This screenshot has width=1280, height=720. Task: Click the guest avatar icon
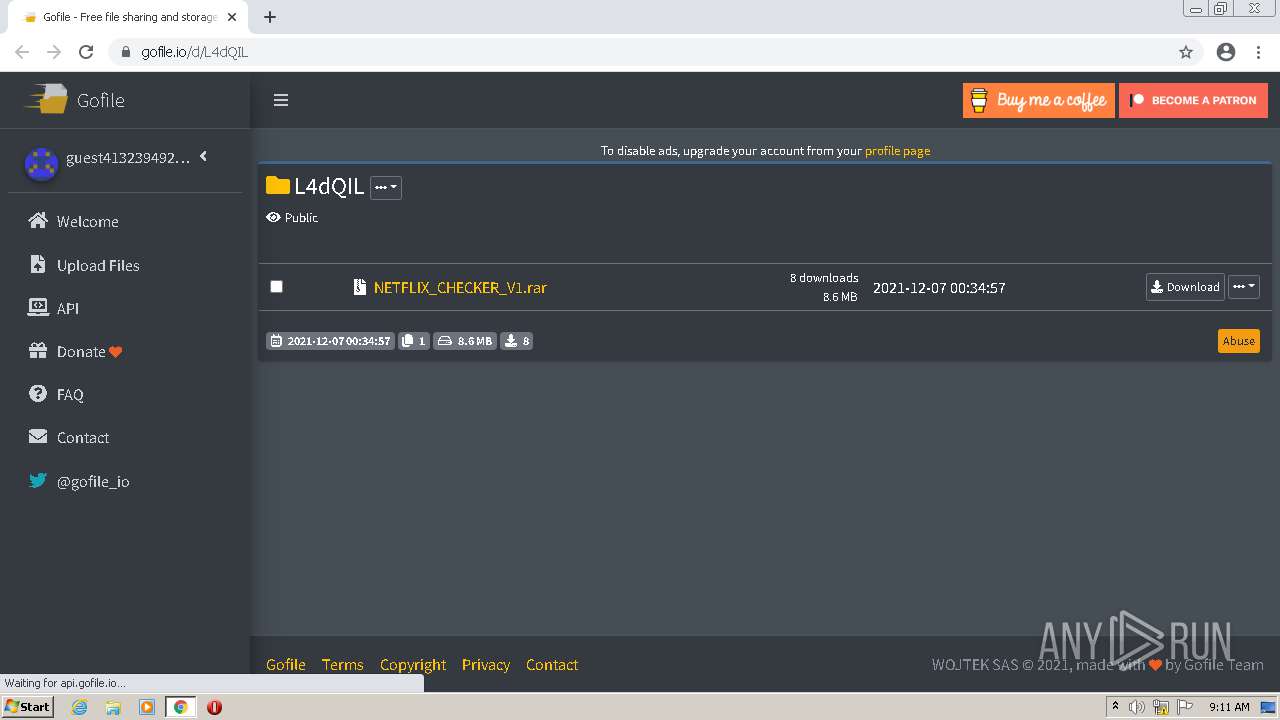pos(41,164)
